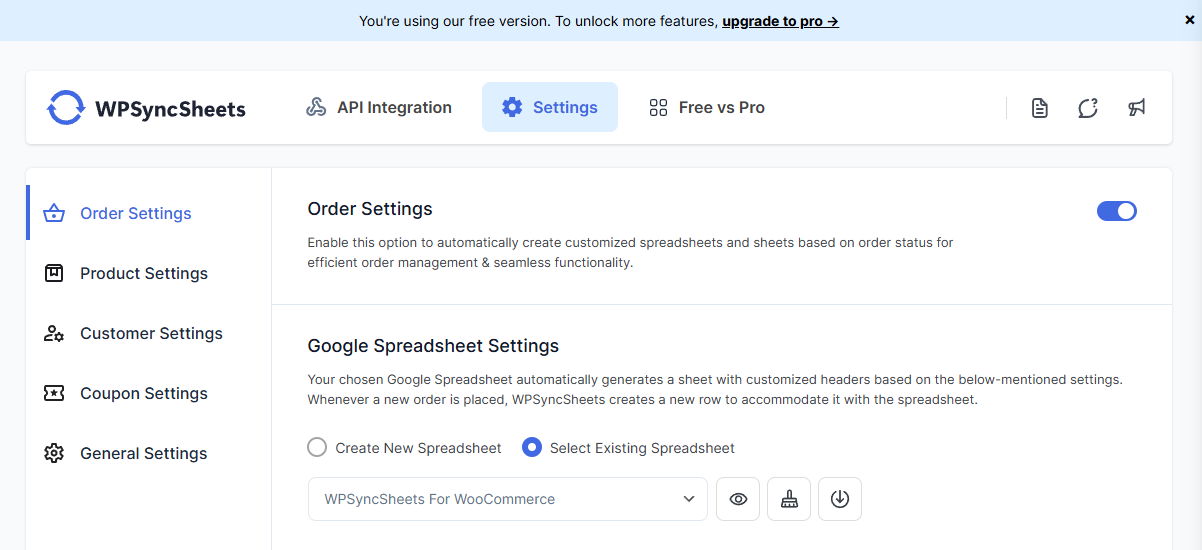Click the megaphone announcements icon
Viewport: 1202px width, 550px height.
(x=1137, y=108)
